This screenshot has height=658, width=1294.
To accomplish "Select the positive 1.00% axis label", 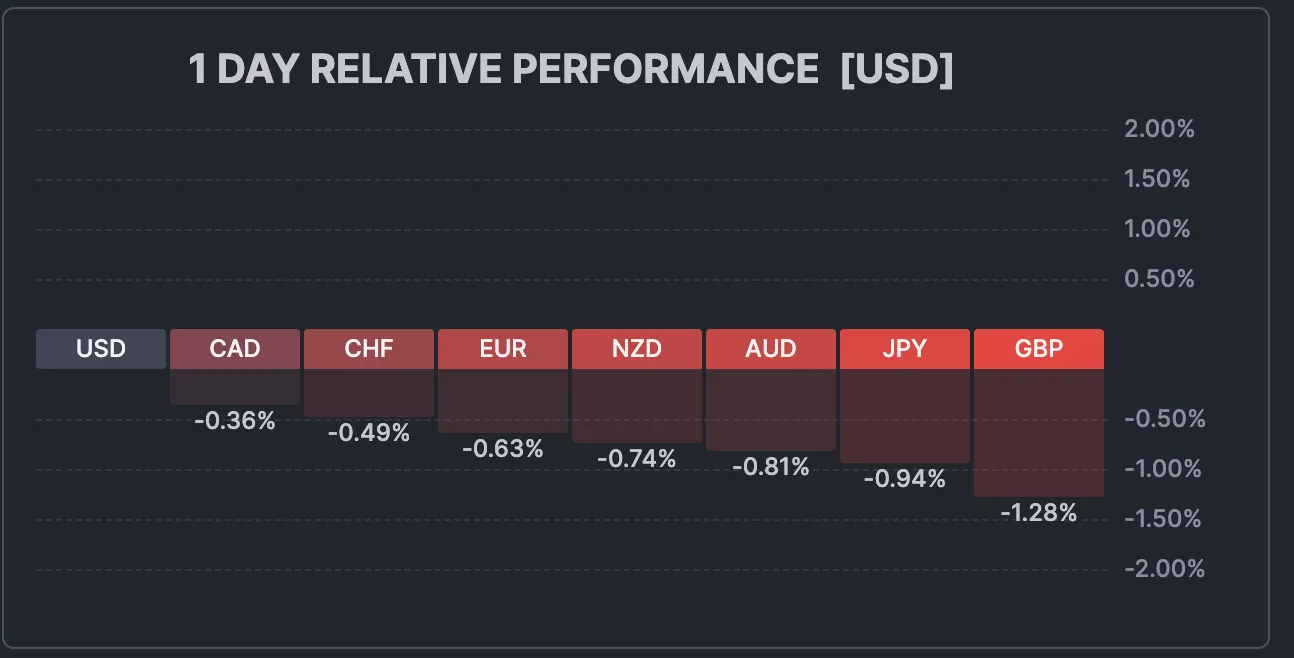I will point(1157,229).
